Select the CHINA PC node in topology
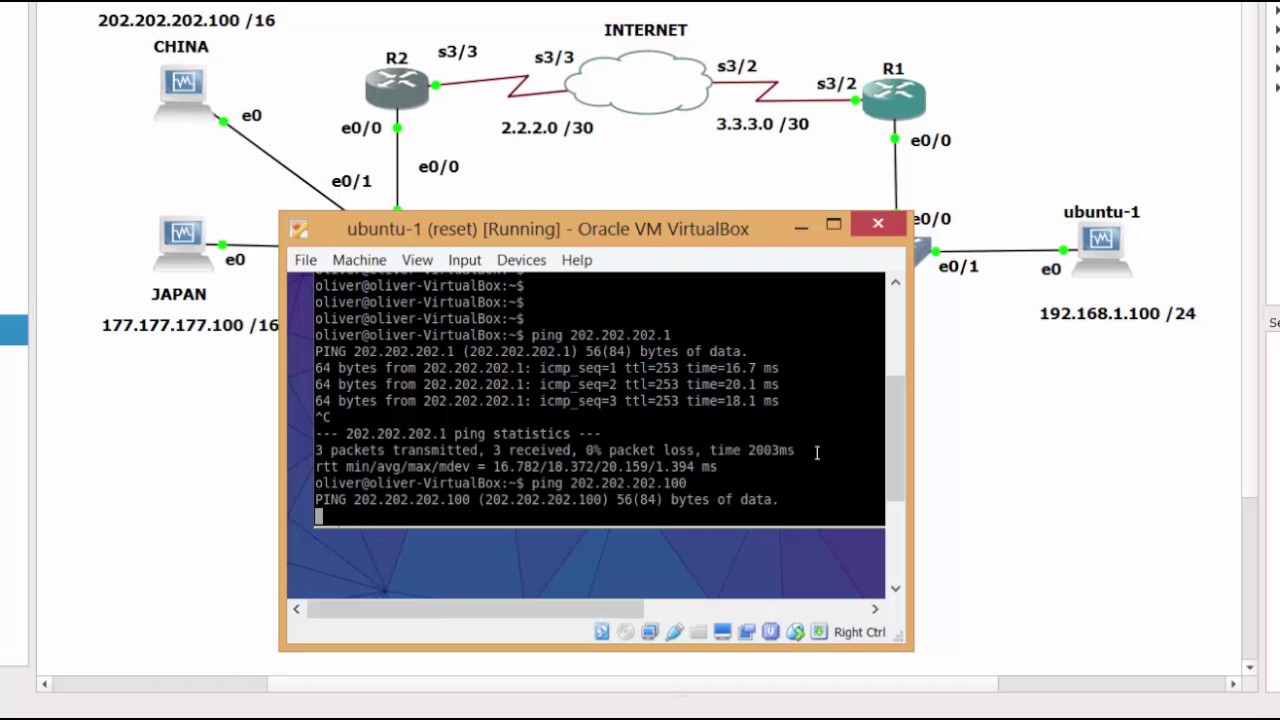The height and width of the screenshot is (720, 1280). 183,95
